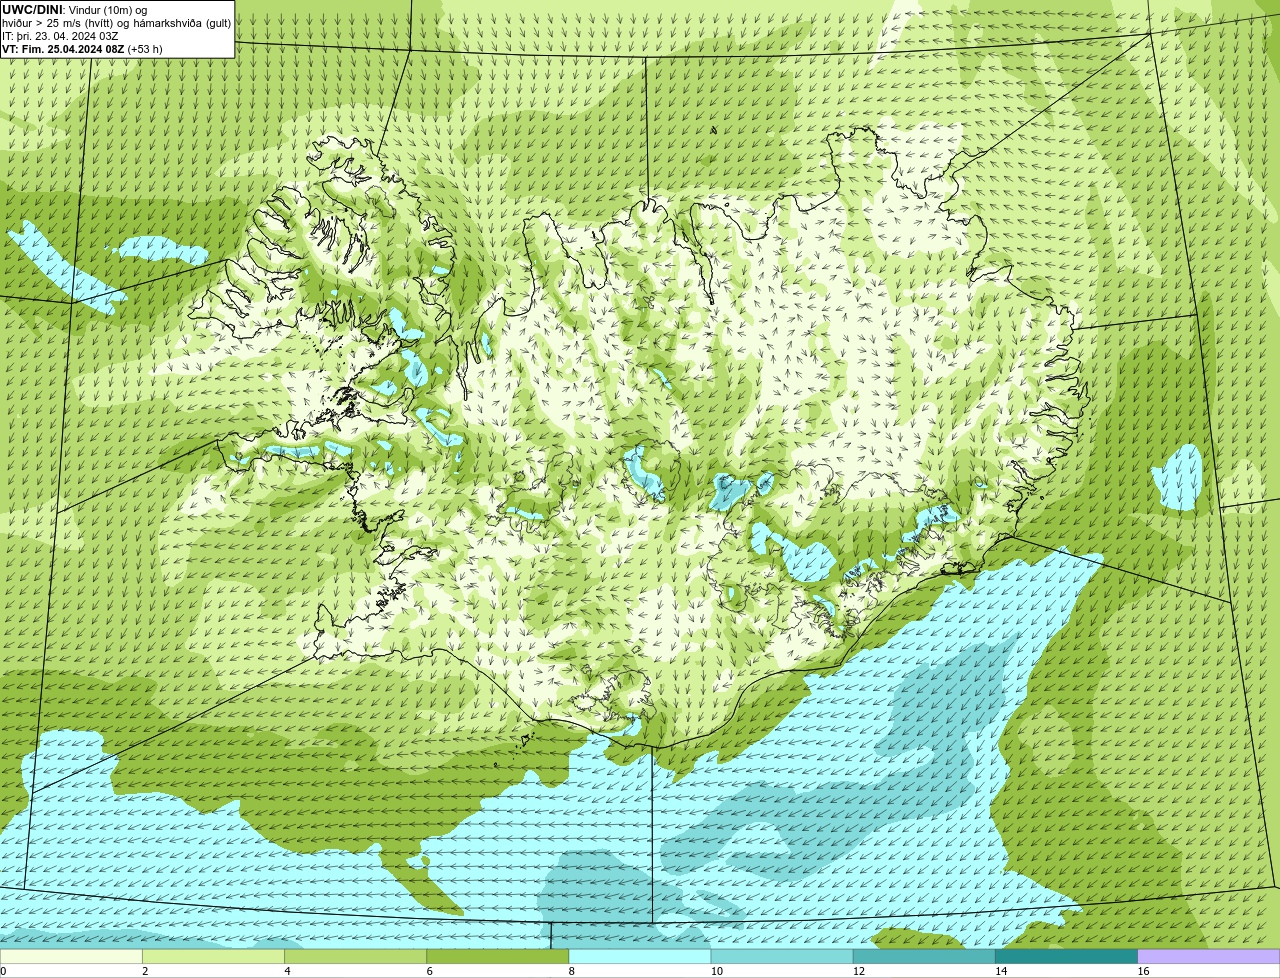The width and height of the screenshot is (1280, 978).
Task: Click the legend scale label "8"
Action: (x=571, y=971)
